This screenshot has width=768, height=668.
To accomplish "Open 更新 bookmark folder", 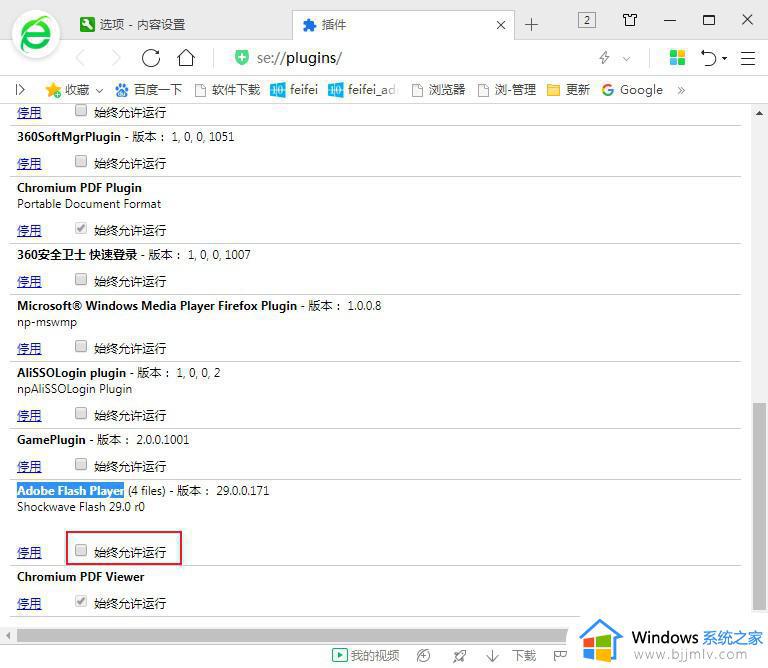I will tap(568, 90).
